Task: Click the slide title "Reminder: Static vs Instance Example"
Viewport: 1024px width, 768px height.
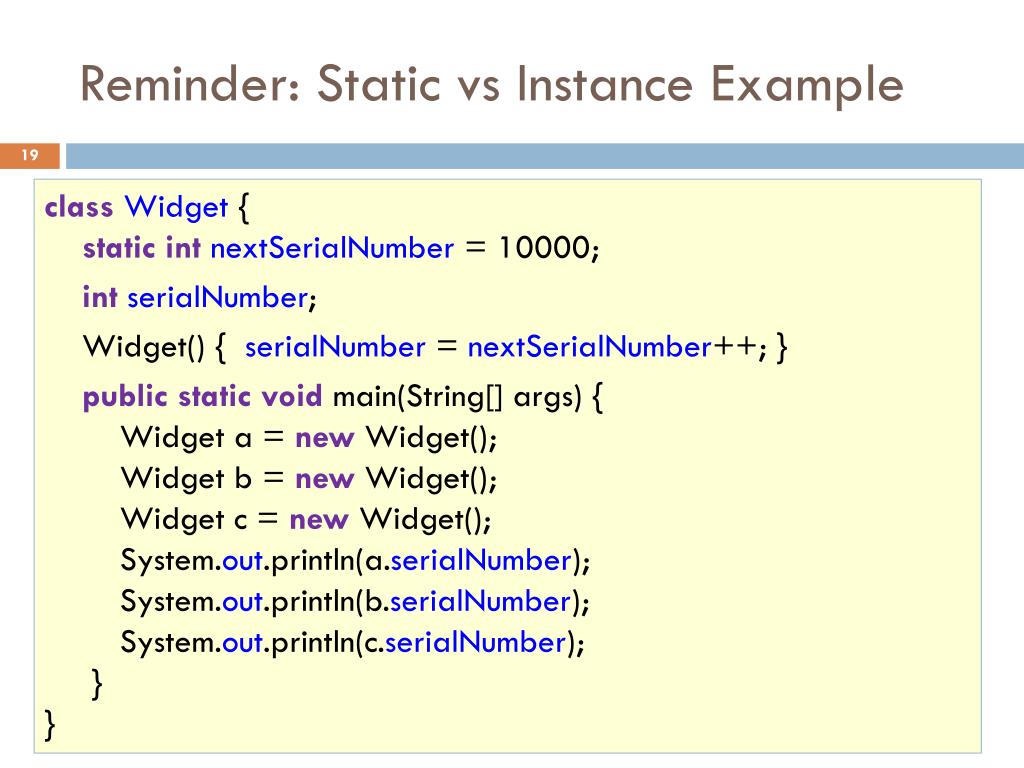Action: pos(491,85)
